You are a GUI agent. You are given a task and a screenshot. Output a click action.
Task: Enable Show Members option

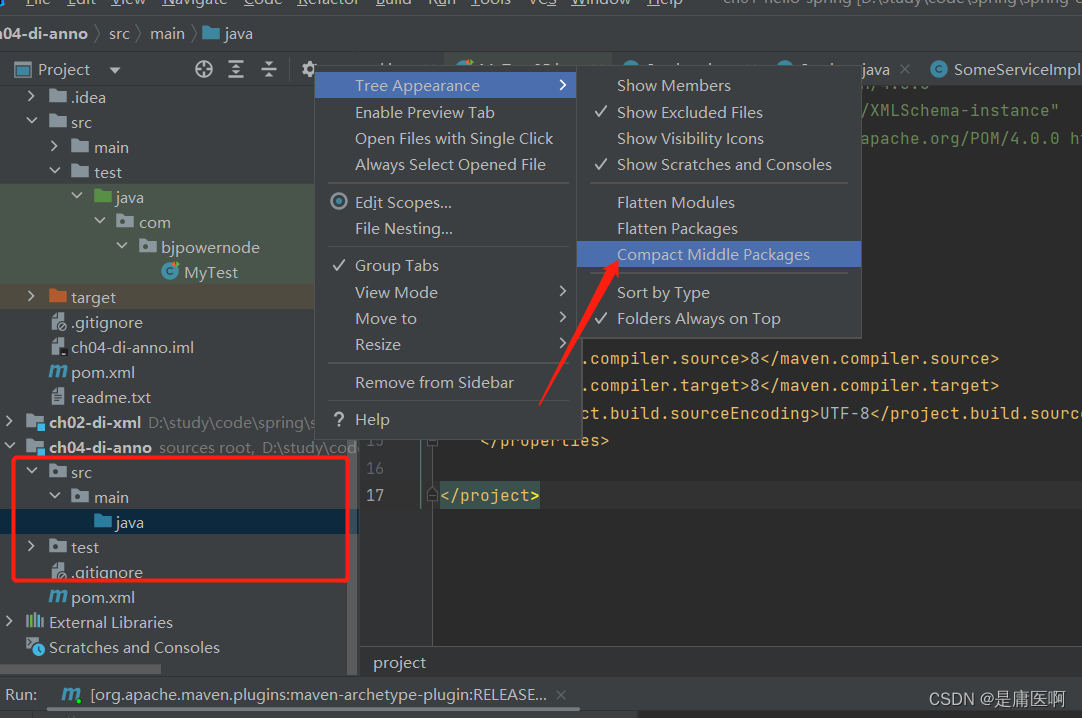[718, 86]
